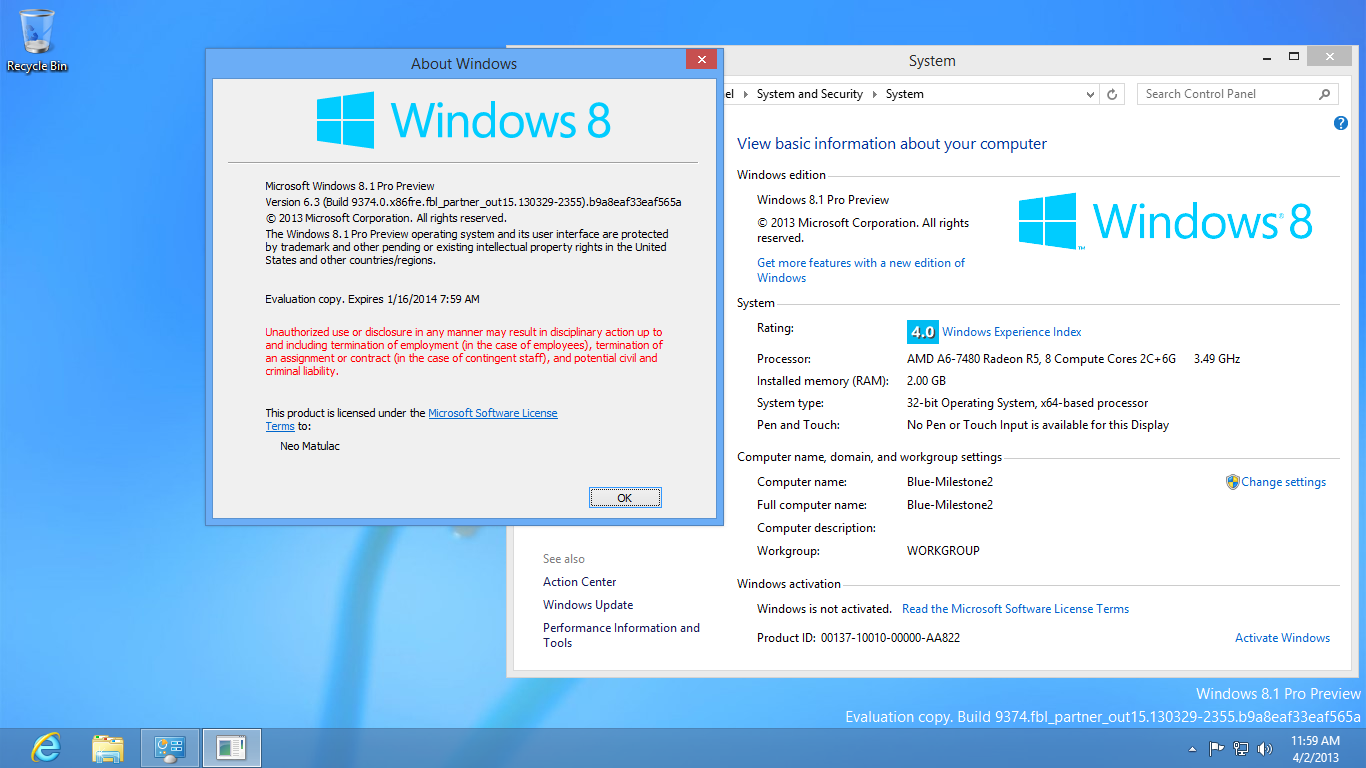Viewport: 1366px width, 768px height.
Task: Click the '2.00 GB' installed memory value
Action: click(x=926, y=381)
